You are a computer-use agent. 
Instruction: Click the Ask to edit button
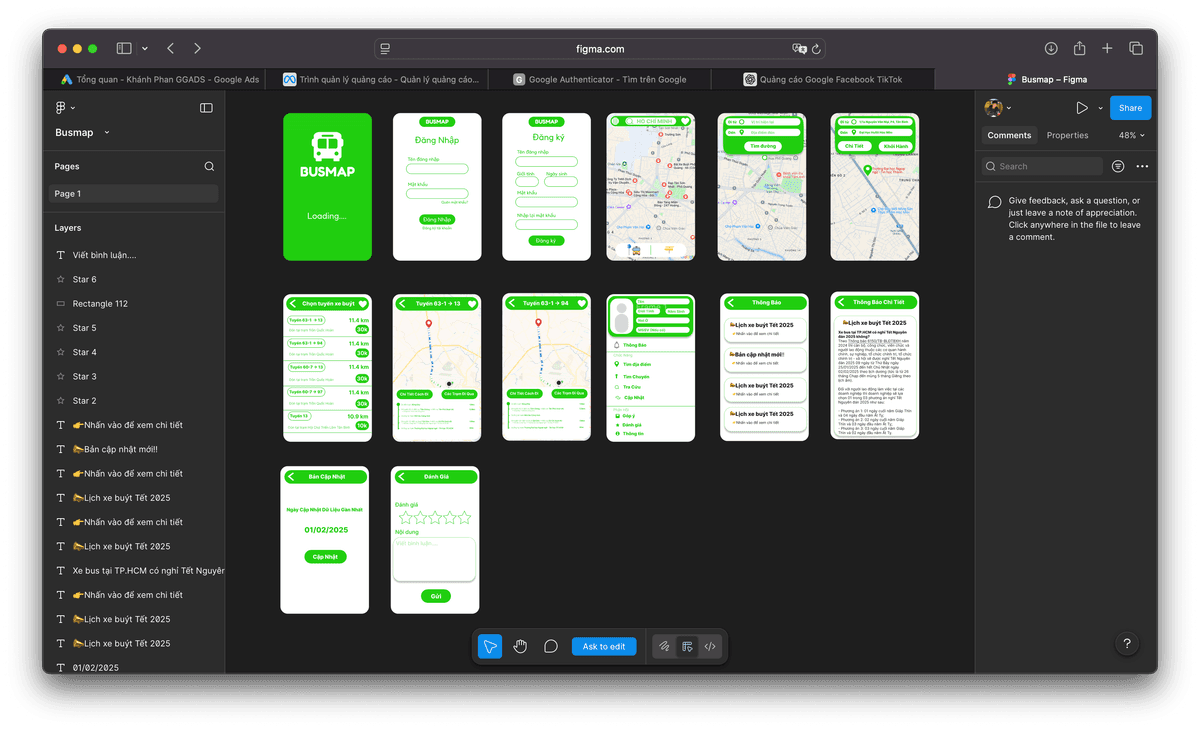[x=604, y=647]
